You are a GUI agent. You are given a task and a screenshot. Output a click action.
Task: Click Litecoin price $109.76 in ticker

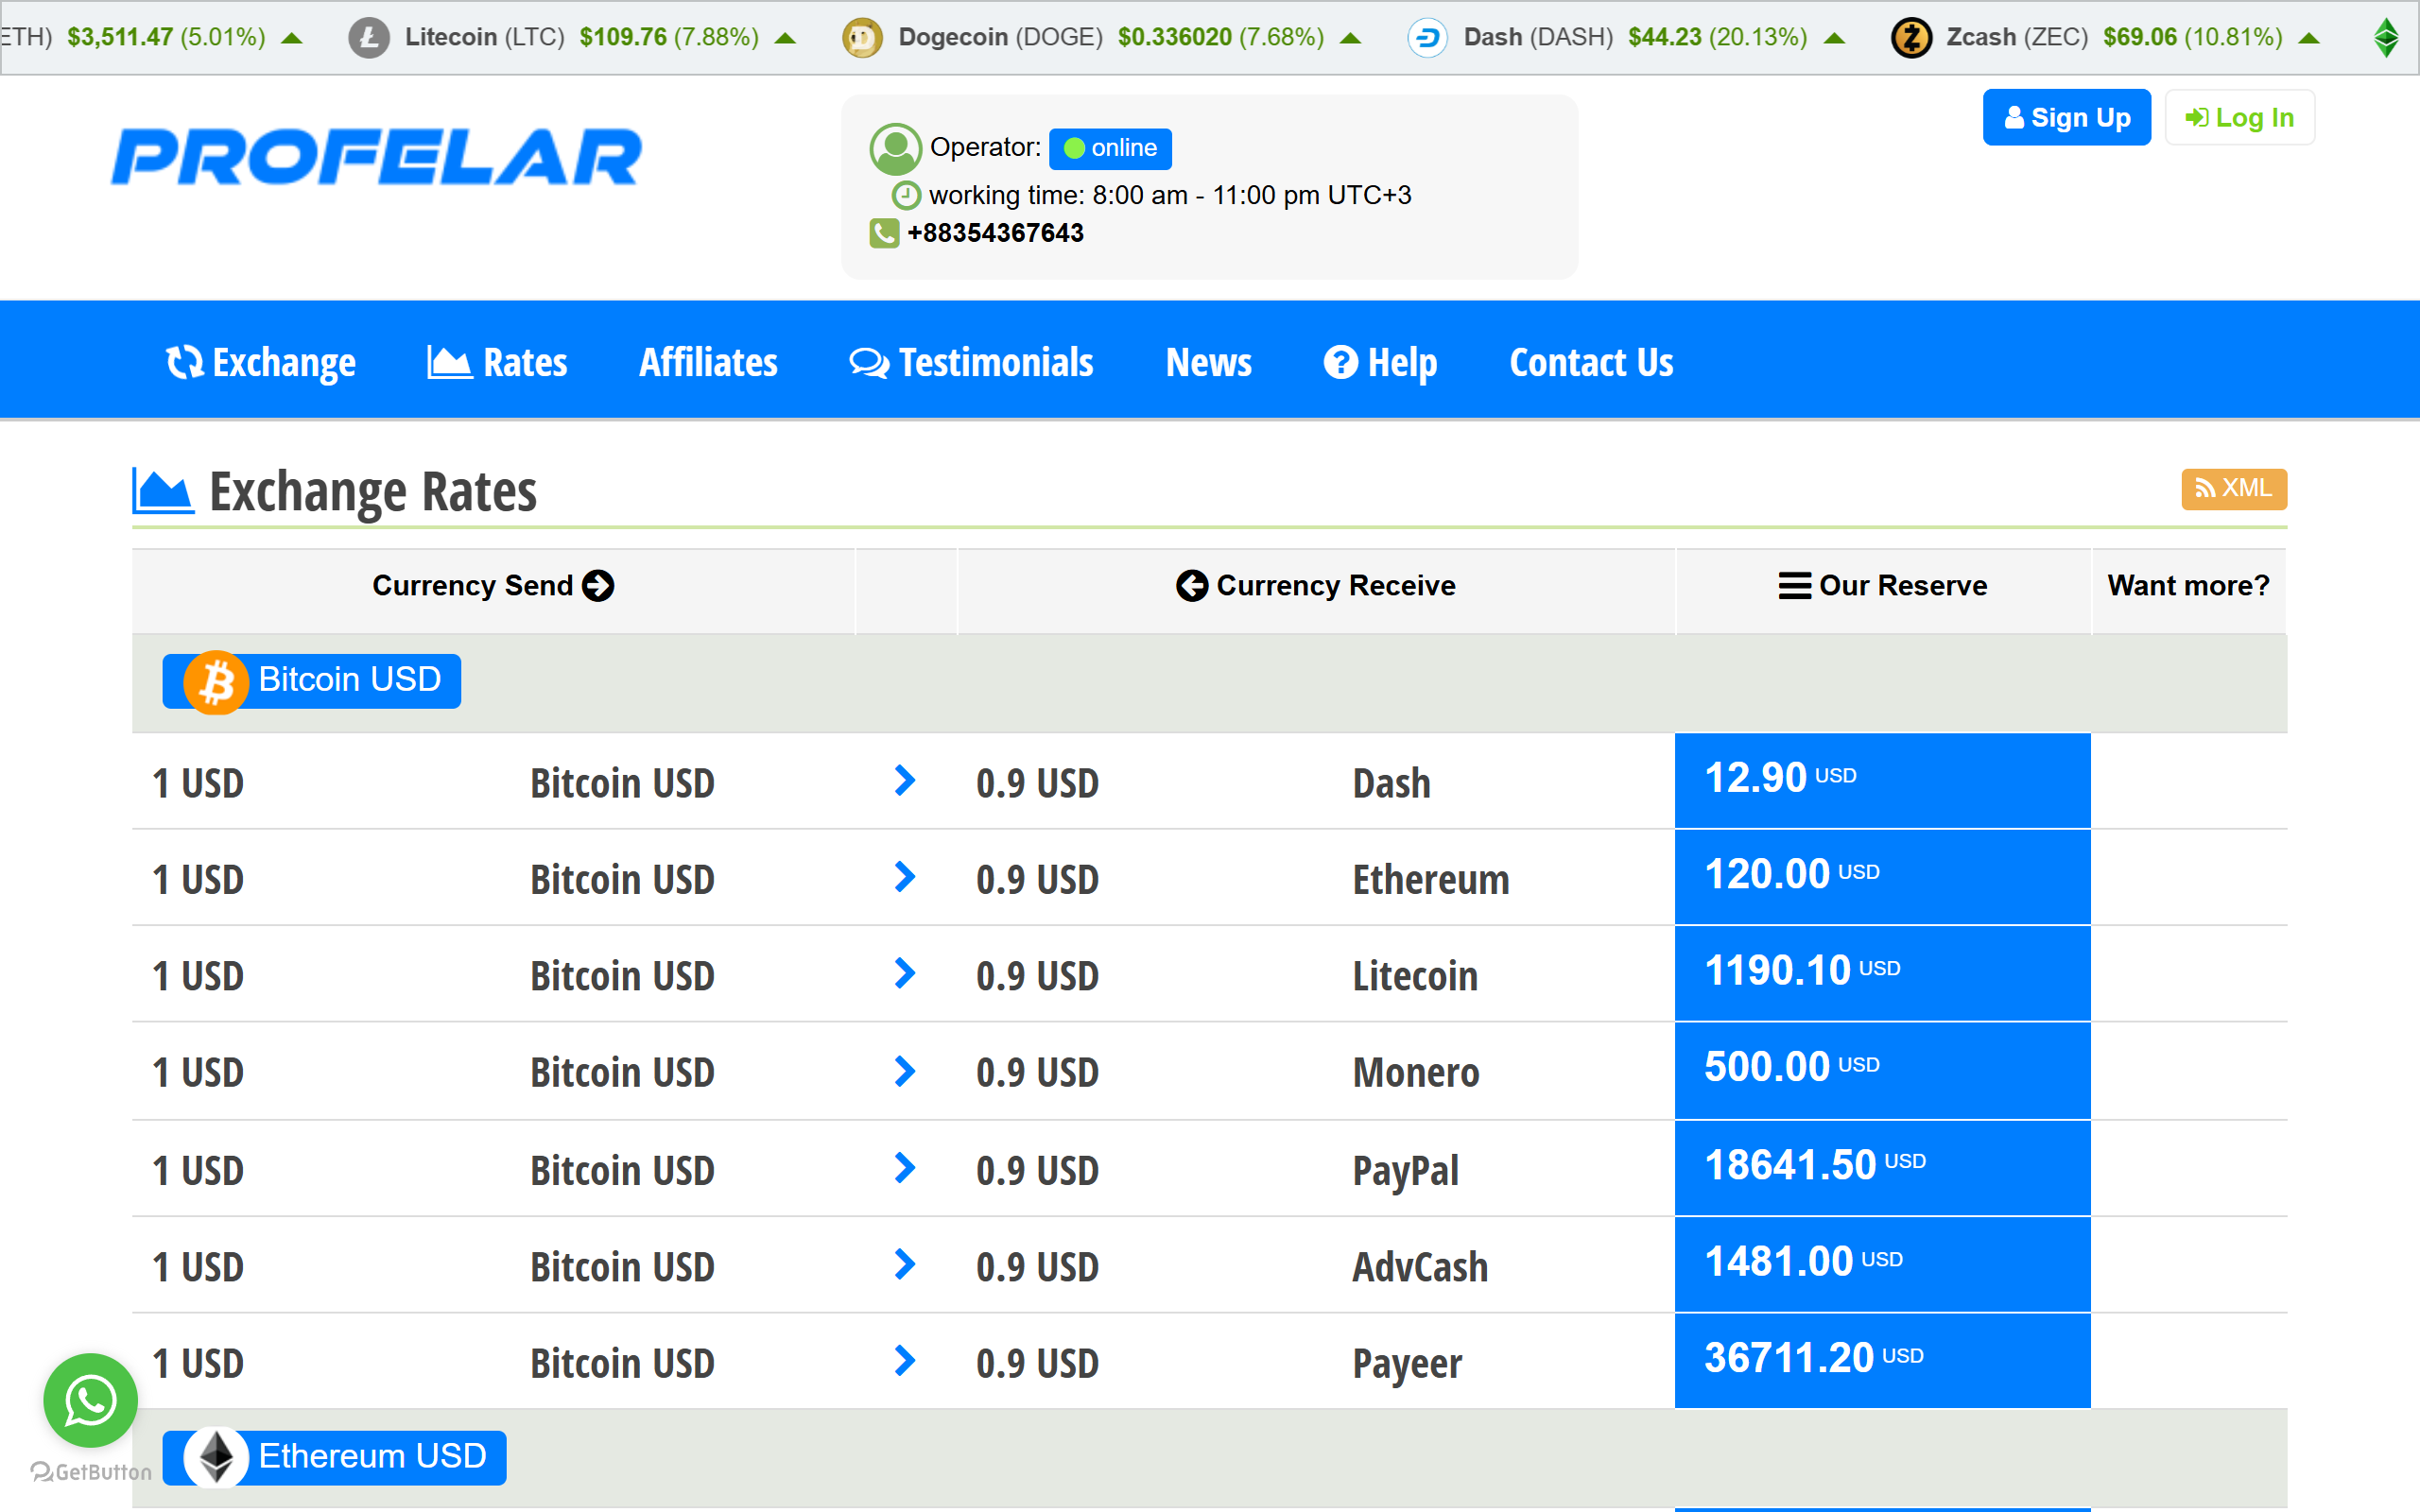(623, 38)
